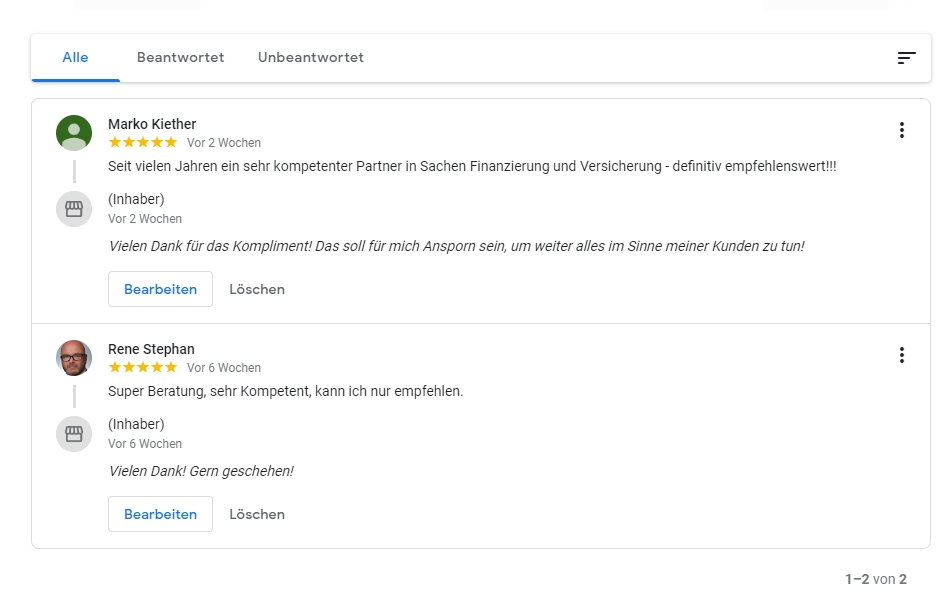942x610 pixels.
Task: Switch to the Beantwortet tab
Action: pos(180,58)
